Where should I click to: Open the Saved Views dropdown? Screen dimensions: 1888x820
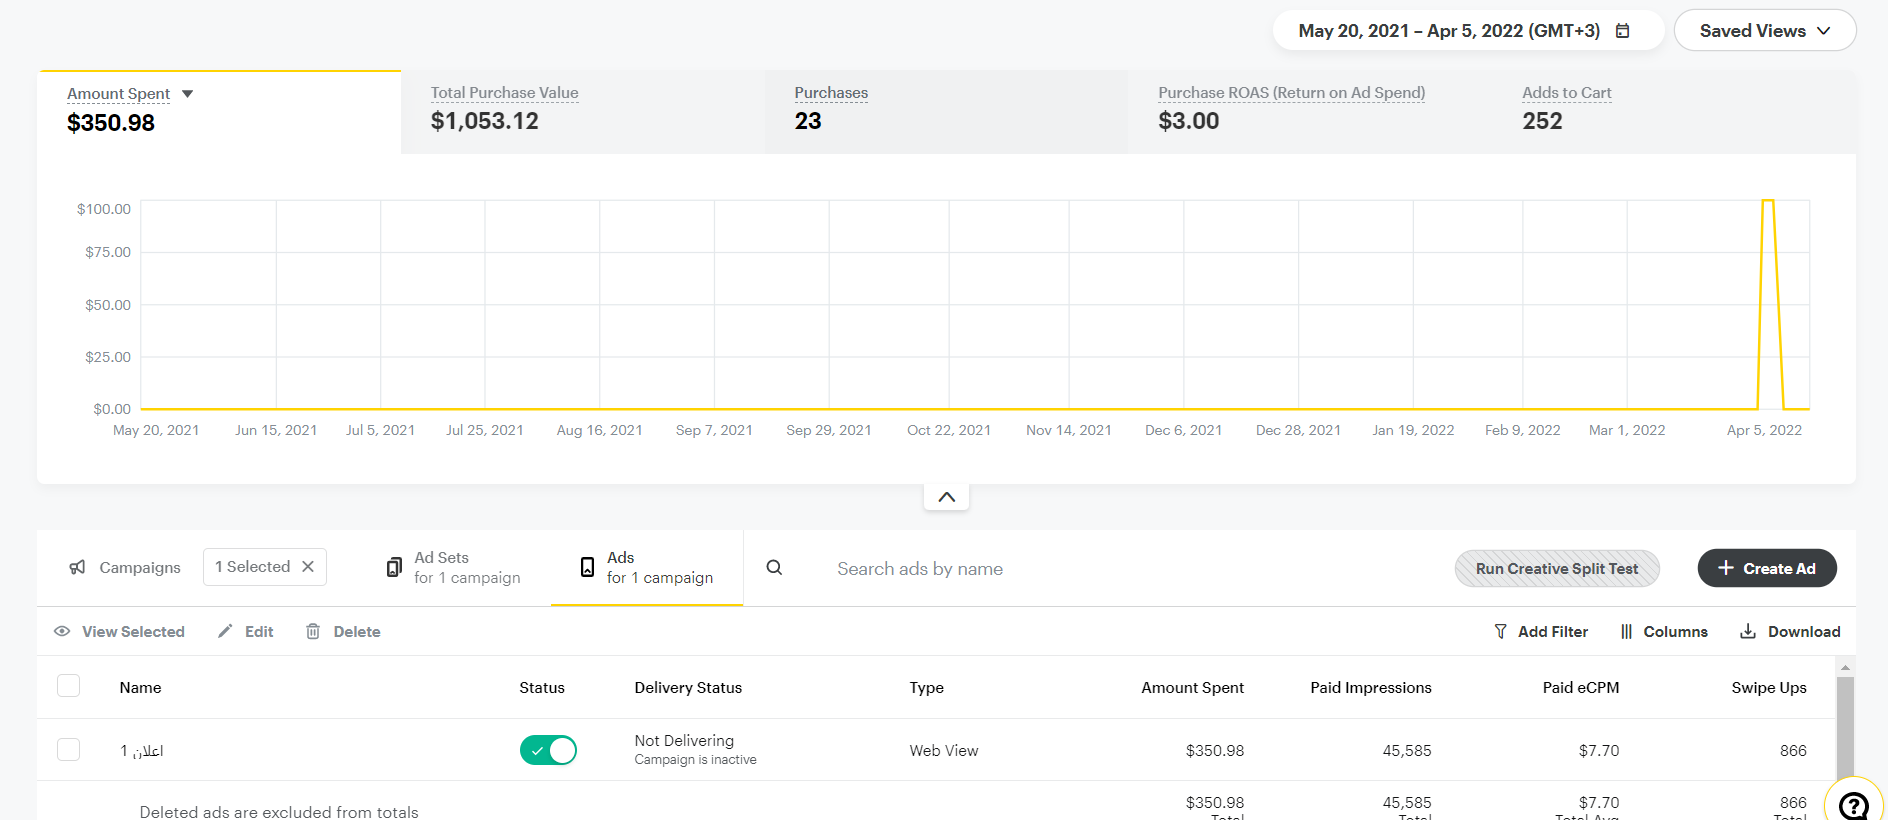(x=1764, y=31)
